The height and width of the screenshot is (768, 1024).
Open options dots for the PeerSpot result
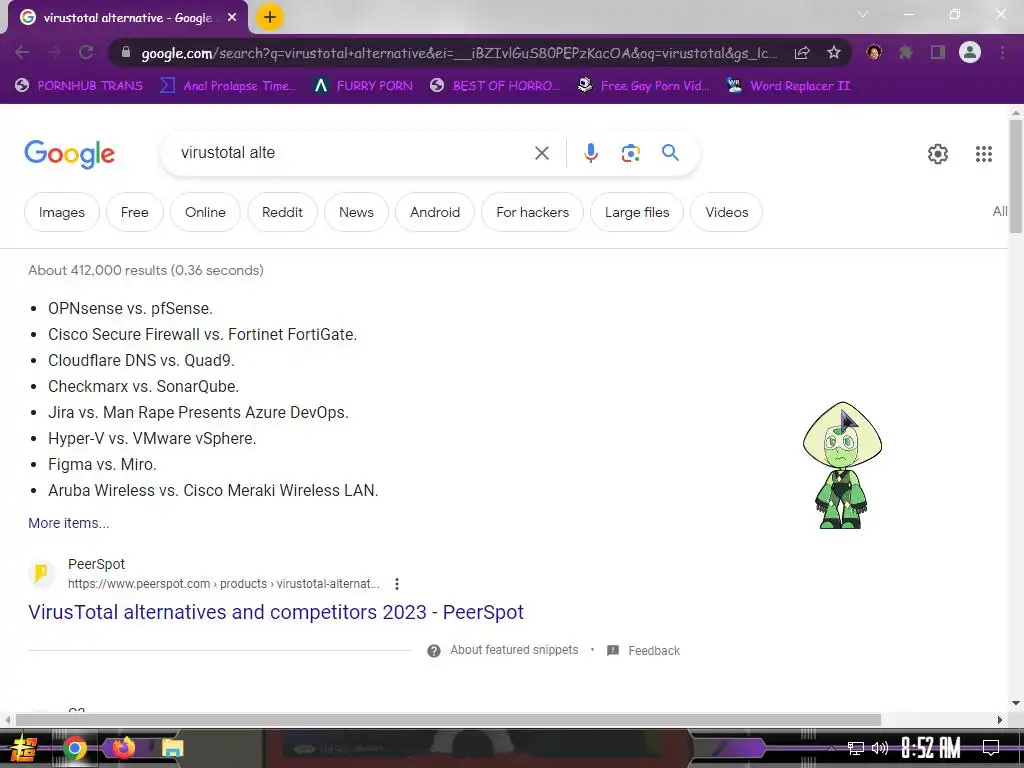coord(396,584)
